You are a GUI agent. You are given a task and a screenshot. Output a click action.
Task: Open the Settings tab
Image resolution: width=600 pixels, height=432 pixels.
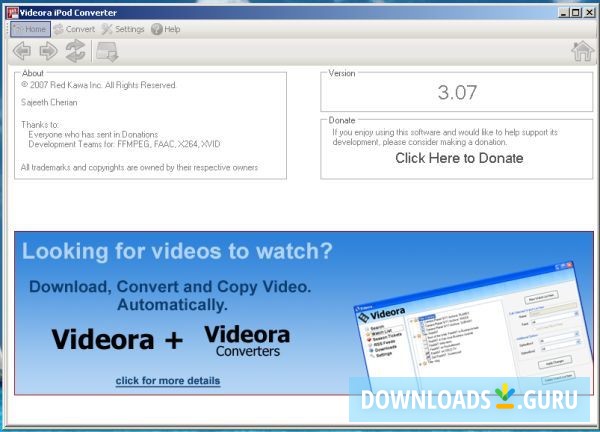pos(123,29)
